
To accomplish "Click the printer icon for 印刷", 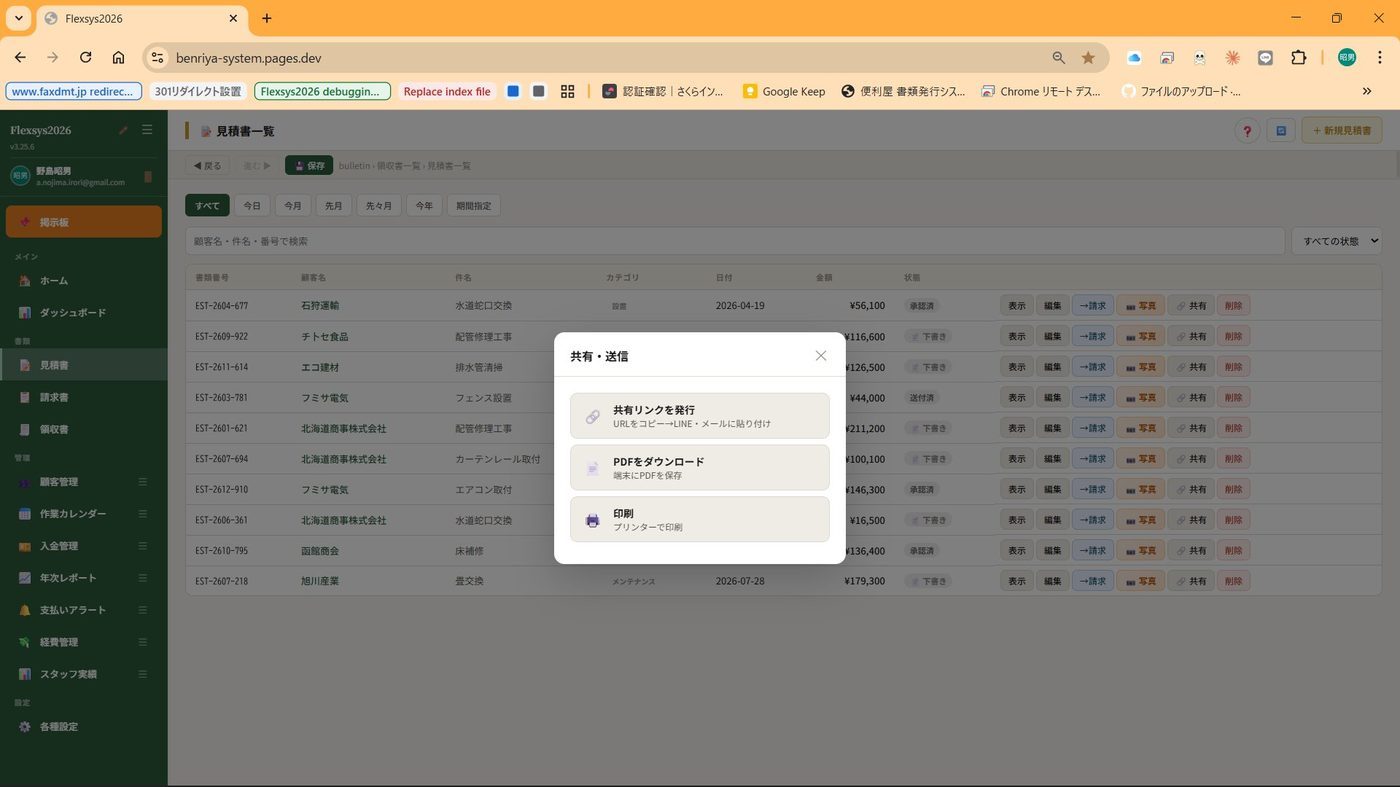I will pos(592,520).
